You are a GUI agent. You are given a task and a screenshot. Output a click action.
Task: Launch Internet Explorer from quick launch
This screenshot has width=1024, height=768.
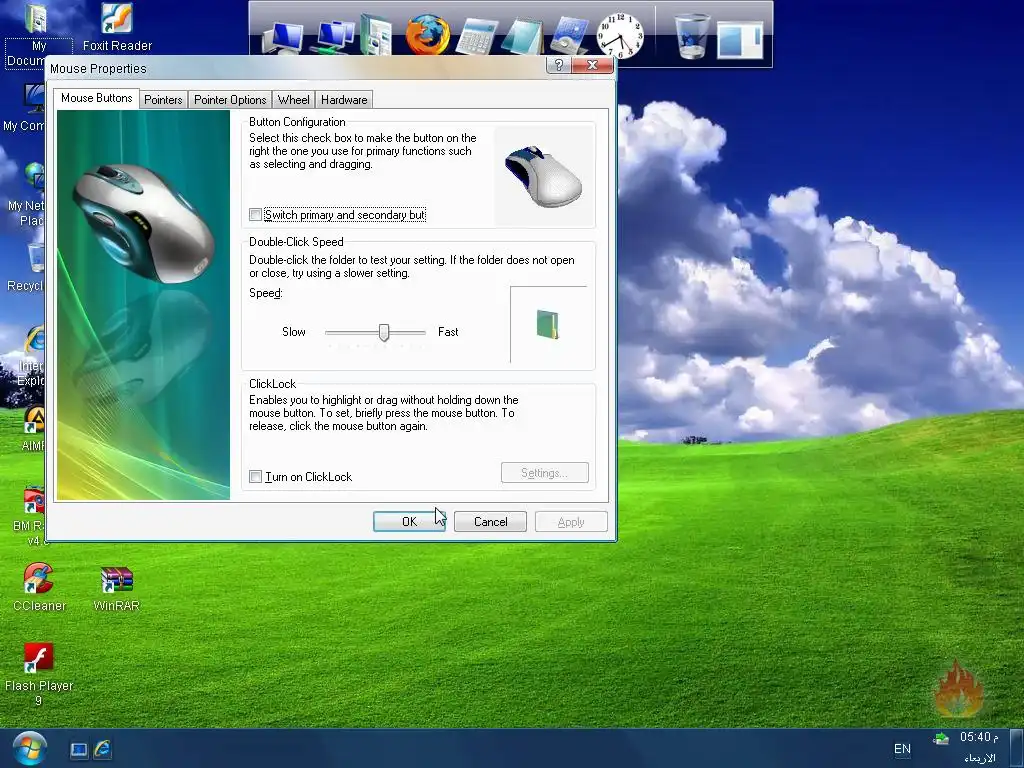[x=103, y=749]
